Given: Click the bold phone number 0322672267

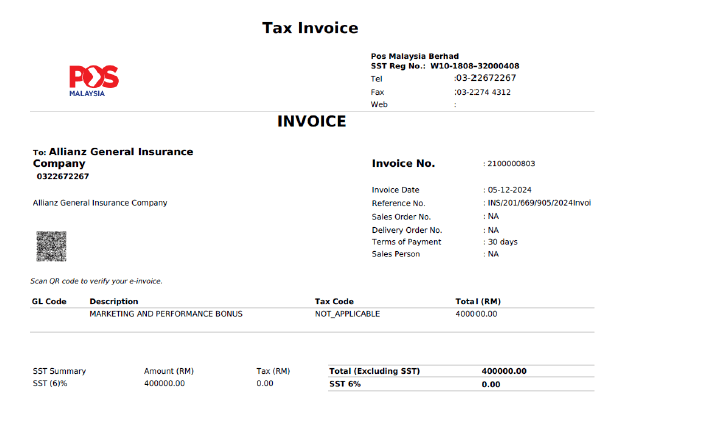Looking at the screenshot, I should tap(63, 176).
